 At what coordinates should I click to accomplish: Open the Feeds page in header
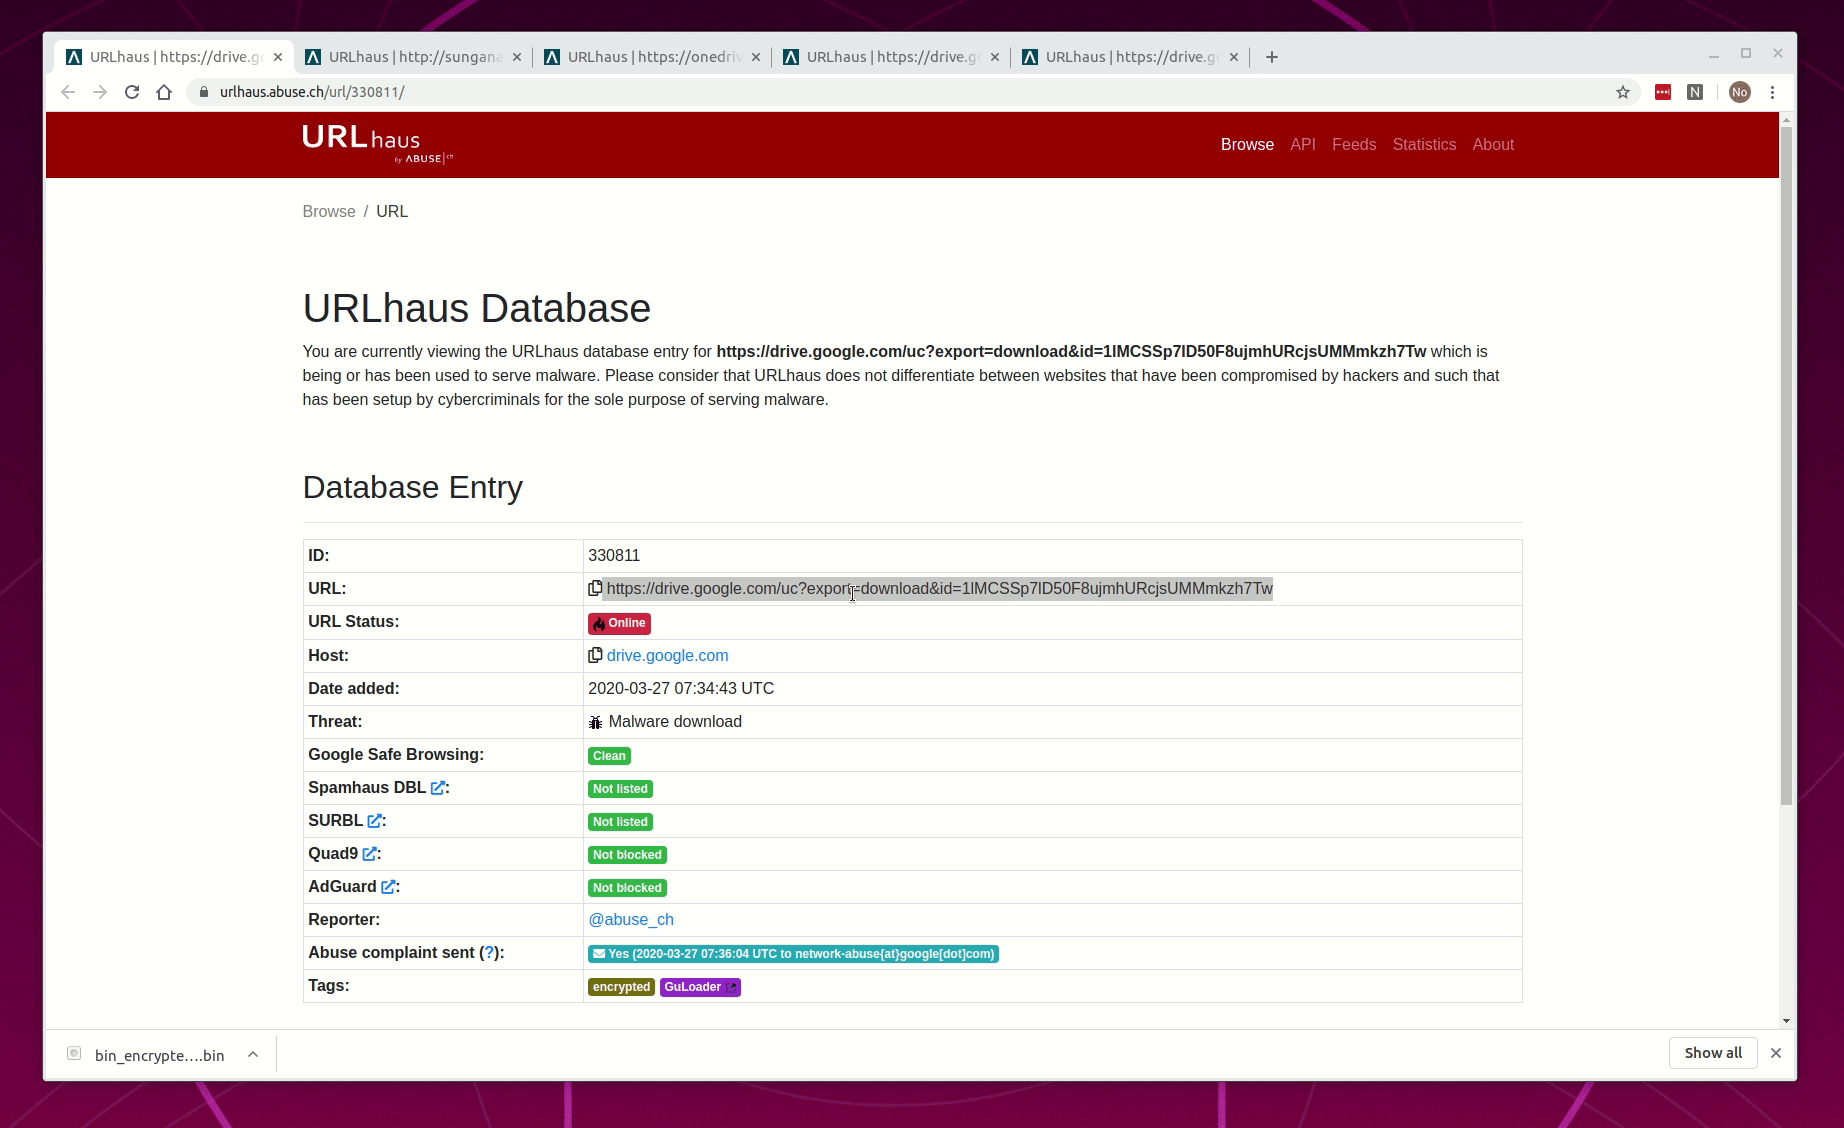point(1354,145)
